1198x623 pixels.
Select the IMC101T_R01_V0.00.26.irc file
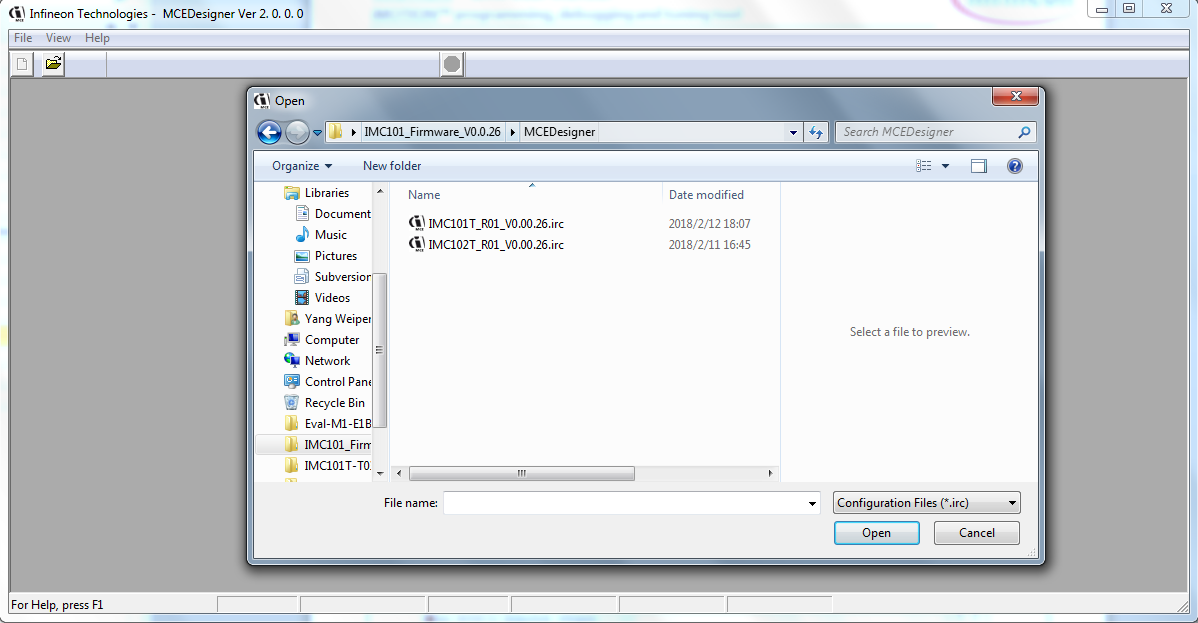coord(495,224)
